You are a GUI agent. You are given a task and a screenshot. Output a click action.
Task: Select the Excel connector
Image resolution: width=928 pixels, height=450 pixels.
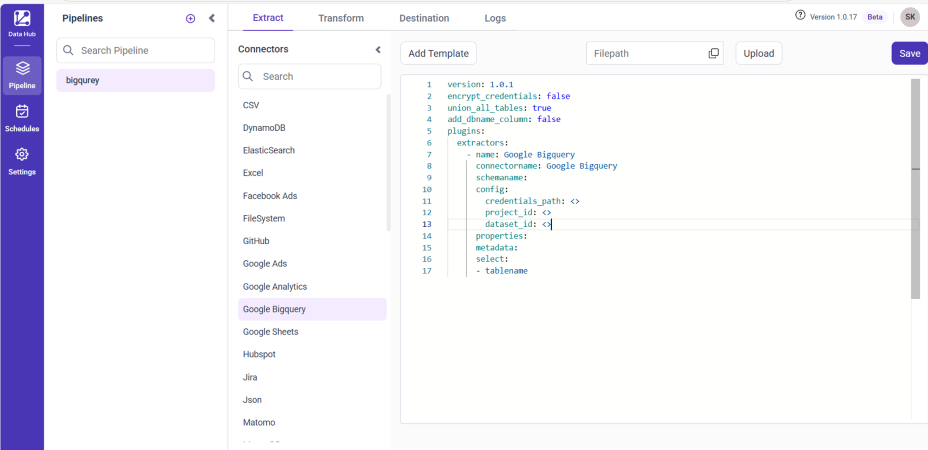[x=312, y=173]
